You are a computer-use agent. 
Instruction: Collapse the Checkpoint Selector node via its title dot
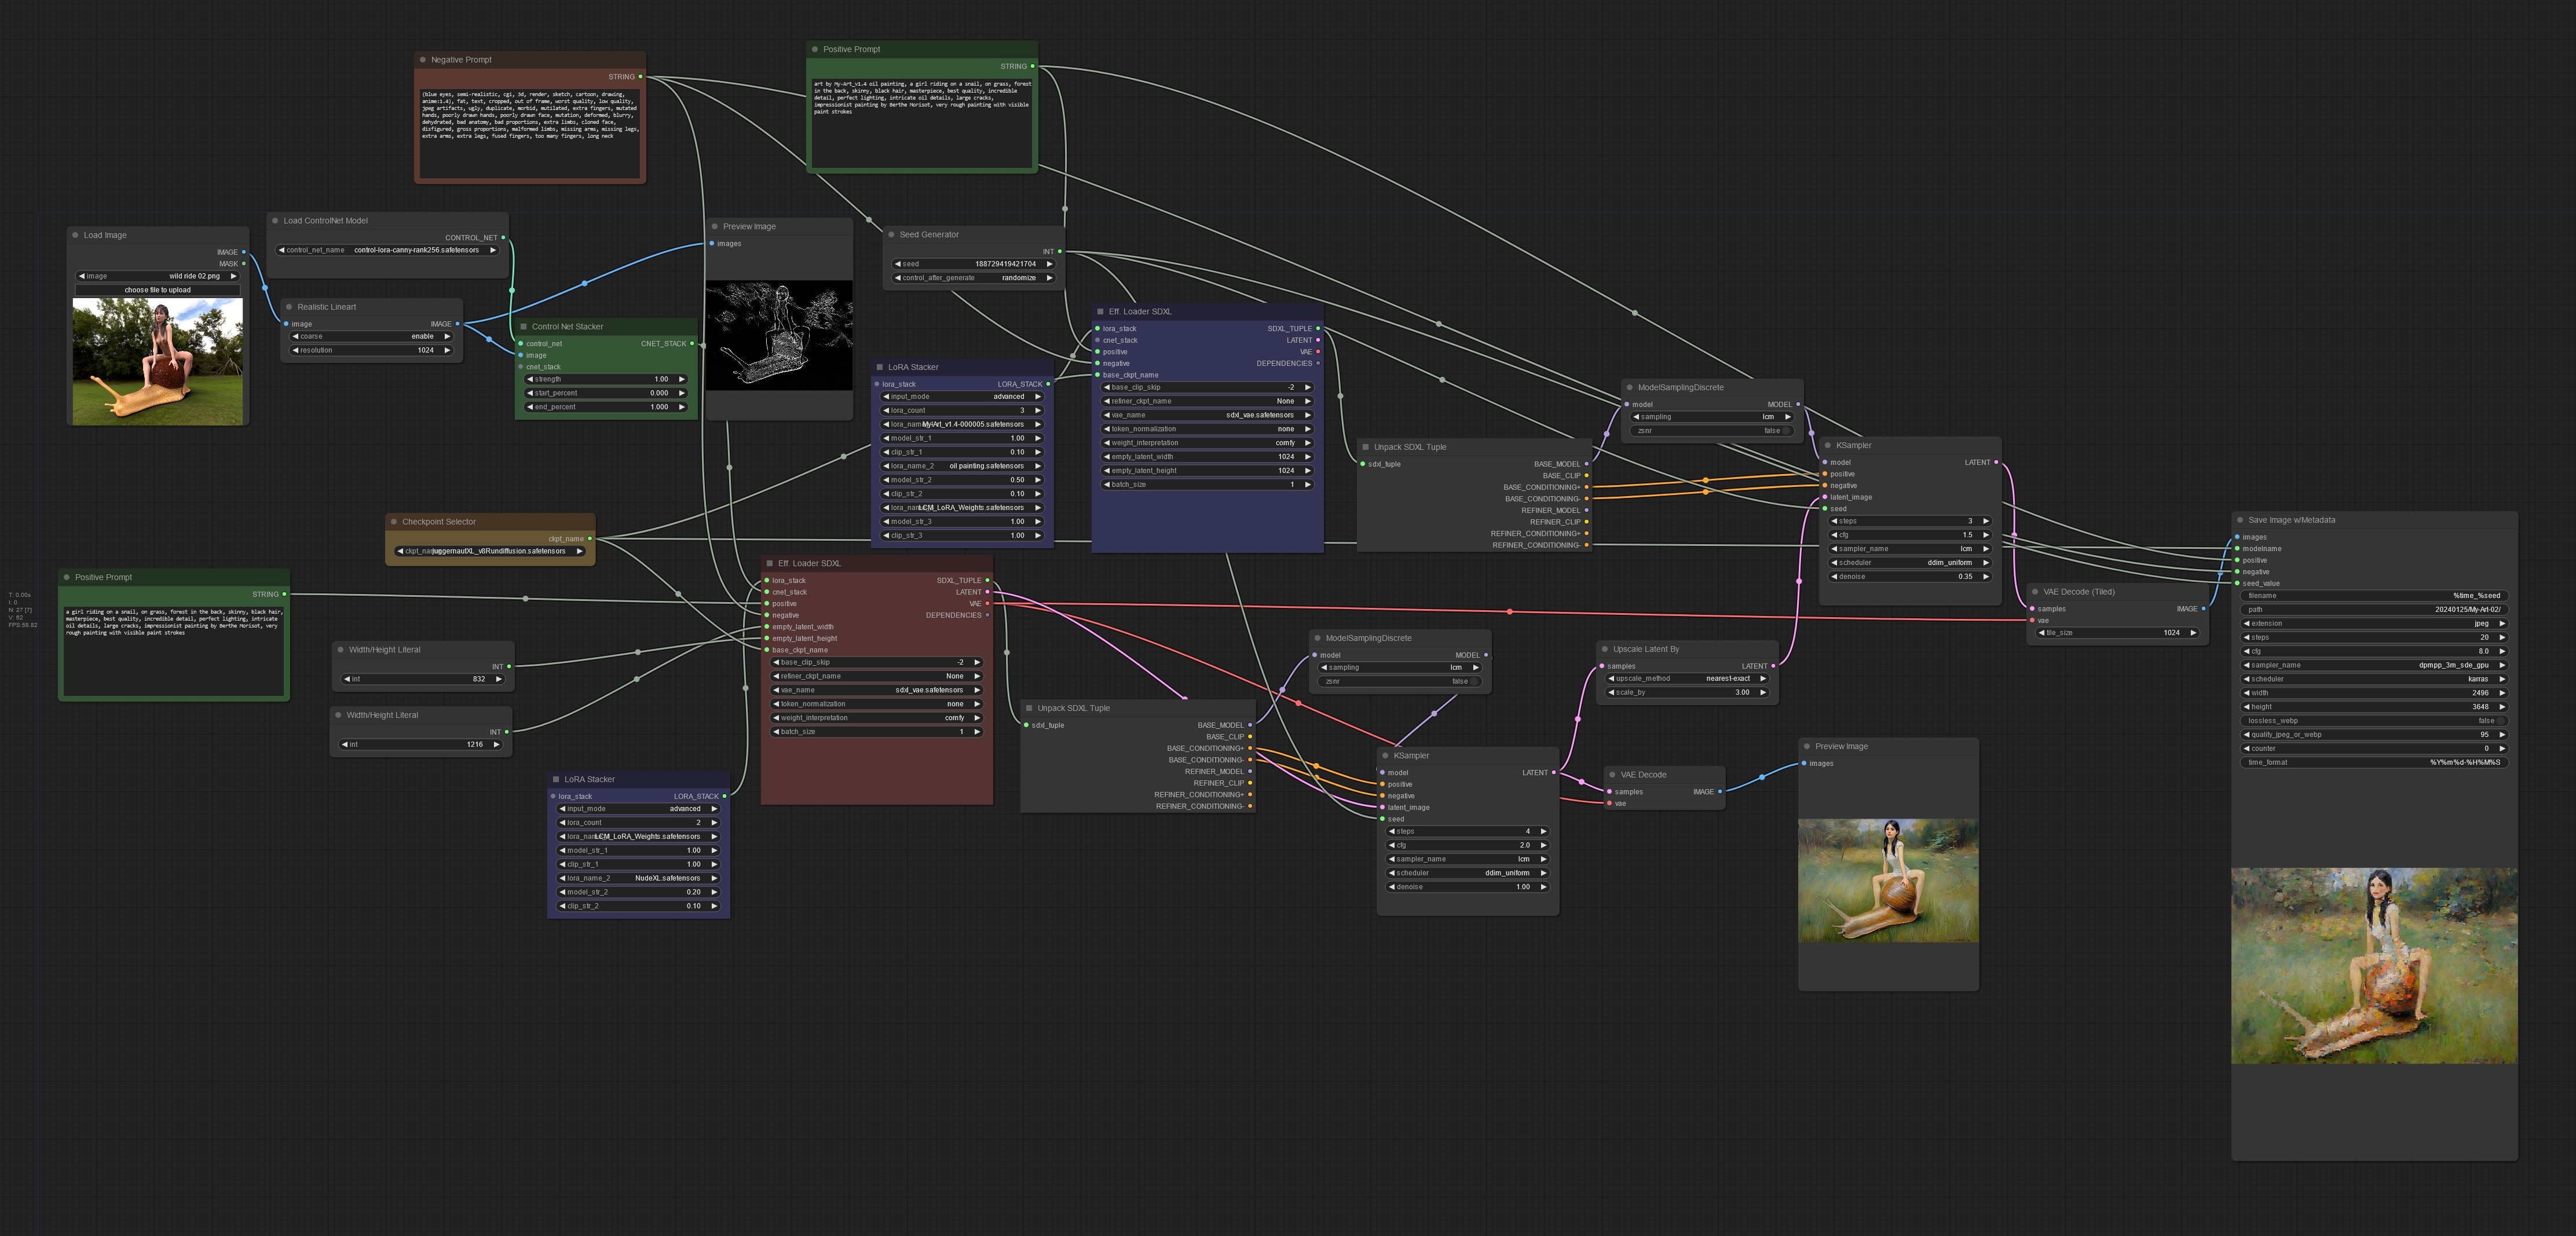tap(394, 522)
